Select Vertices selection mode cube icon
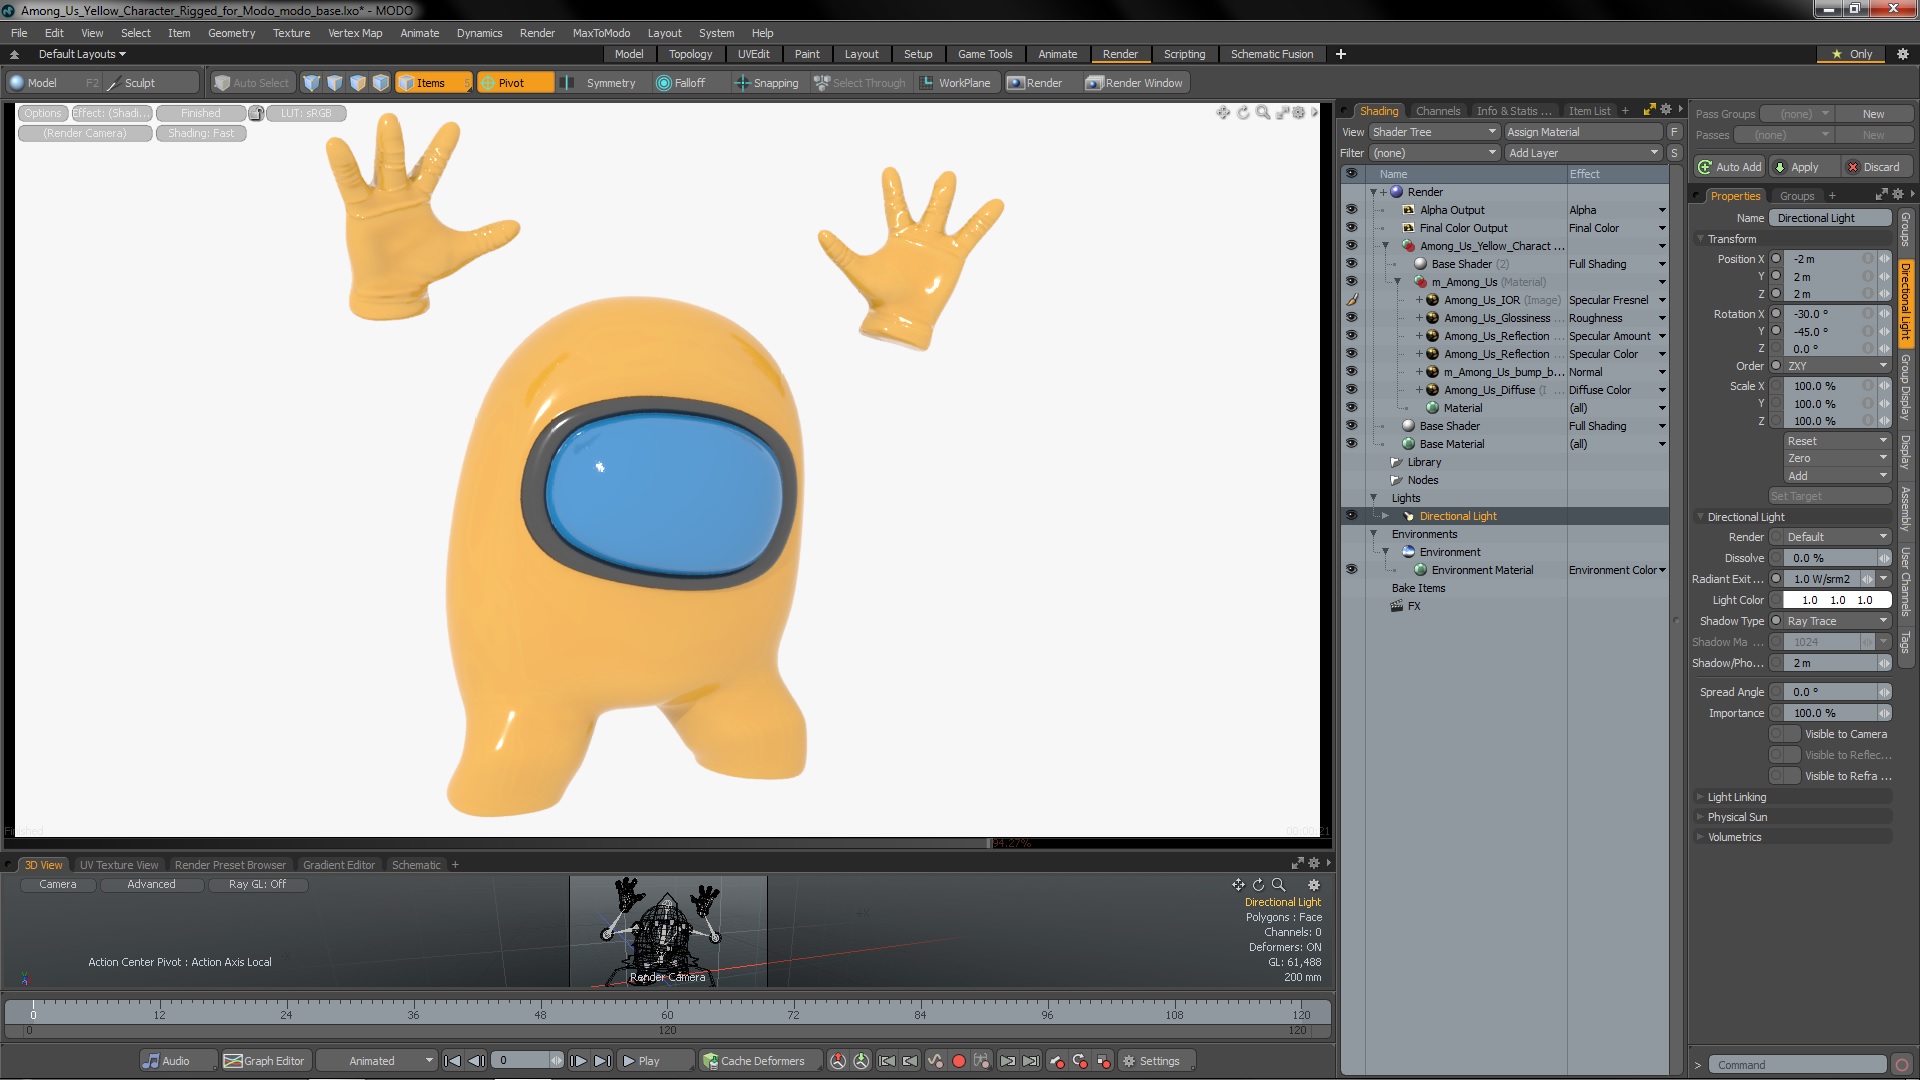The height and width of the screenshot is (1080, 1920). (x=311, y=83)
